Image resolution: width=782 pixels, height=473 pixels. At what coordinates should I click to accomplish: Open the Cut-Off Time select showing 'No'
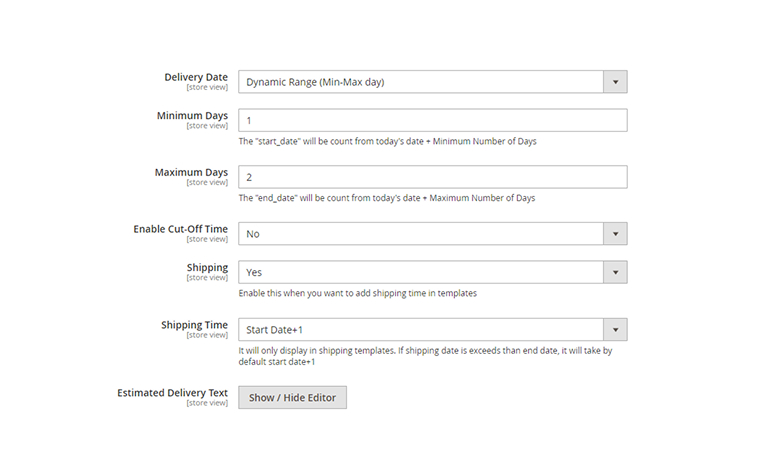[x=420, y=234]
